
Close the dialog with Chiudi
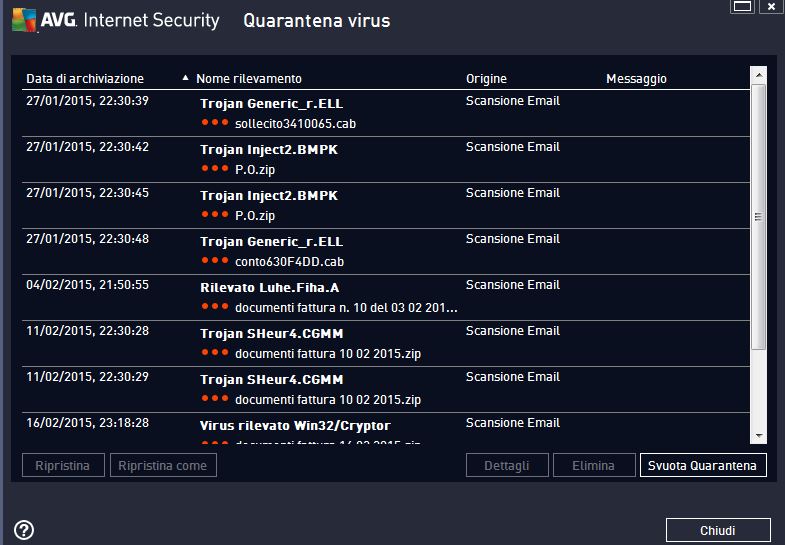[718, 530]
